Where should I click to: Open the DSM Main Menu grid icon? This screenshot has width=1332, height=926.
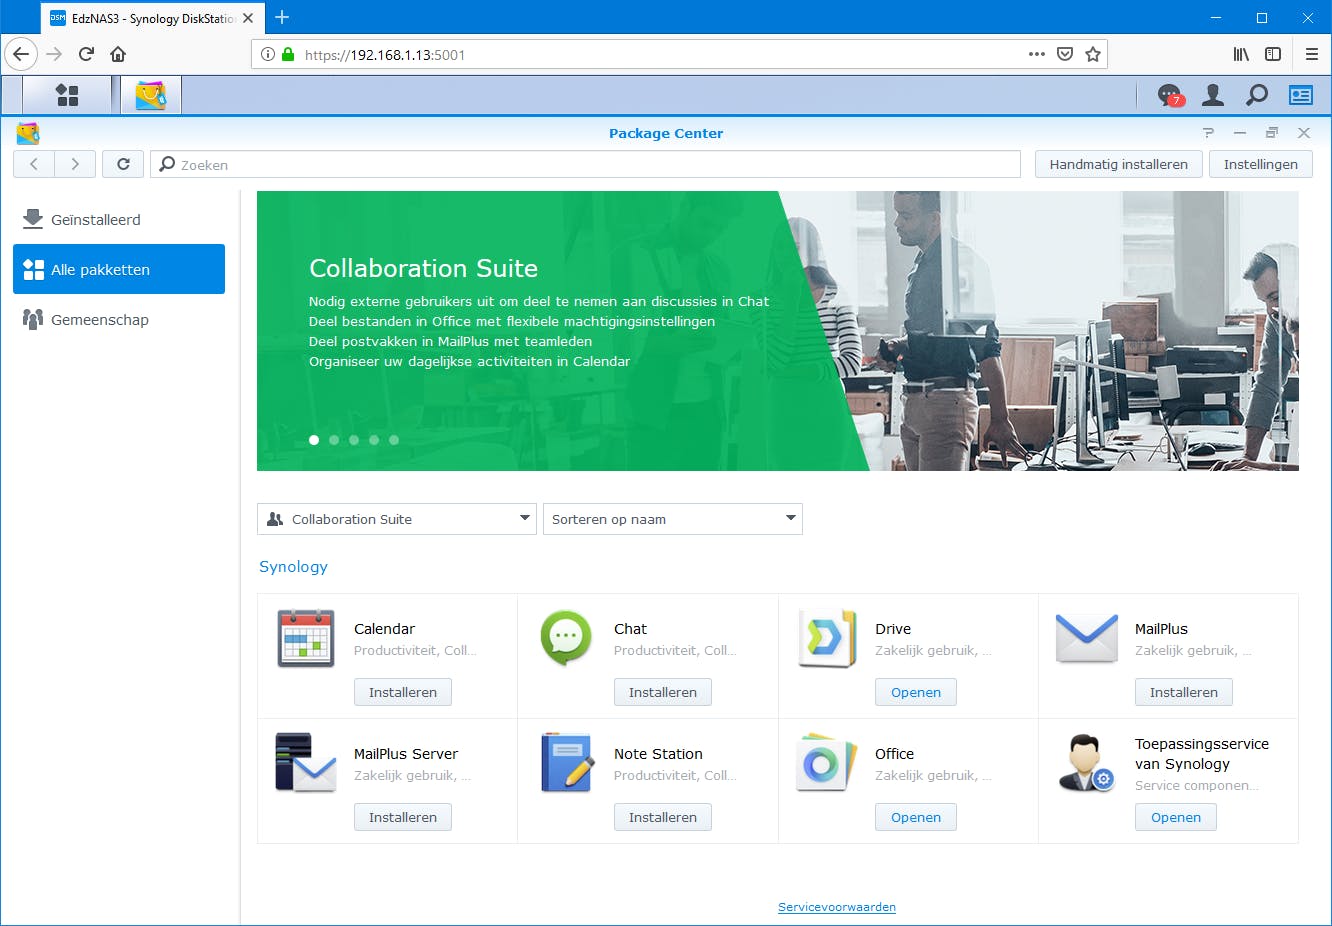pyautogui.click(x=67, y=95)
